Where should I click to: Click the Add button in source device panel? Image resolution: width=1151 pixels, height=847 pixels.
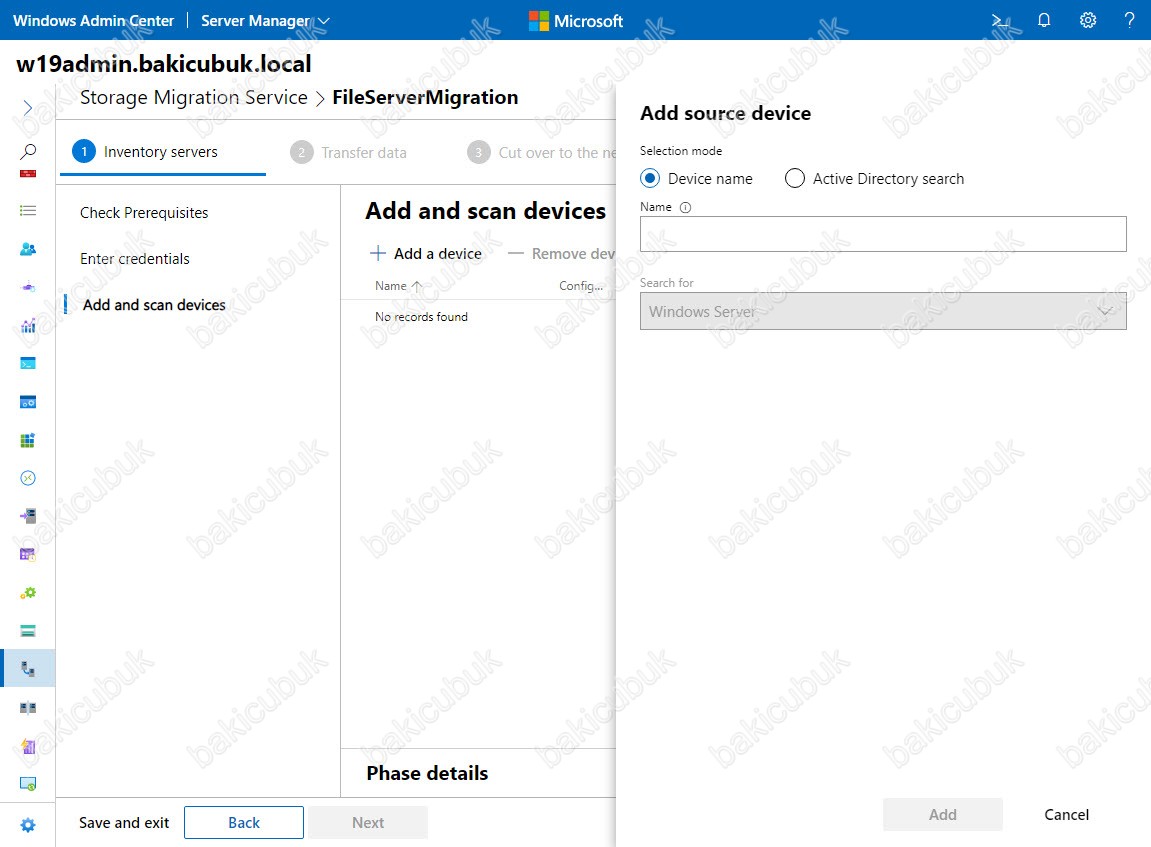(943, 815)
